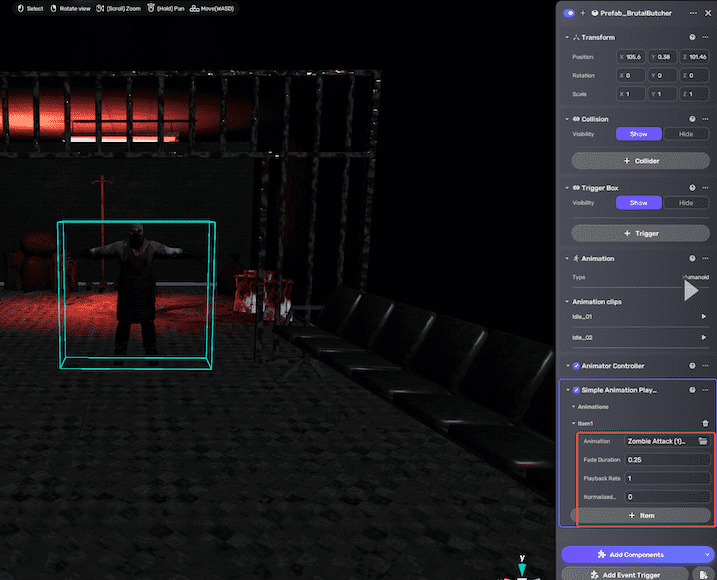Add a new Collider
The image size is (717, 580).
(641, 160)
